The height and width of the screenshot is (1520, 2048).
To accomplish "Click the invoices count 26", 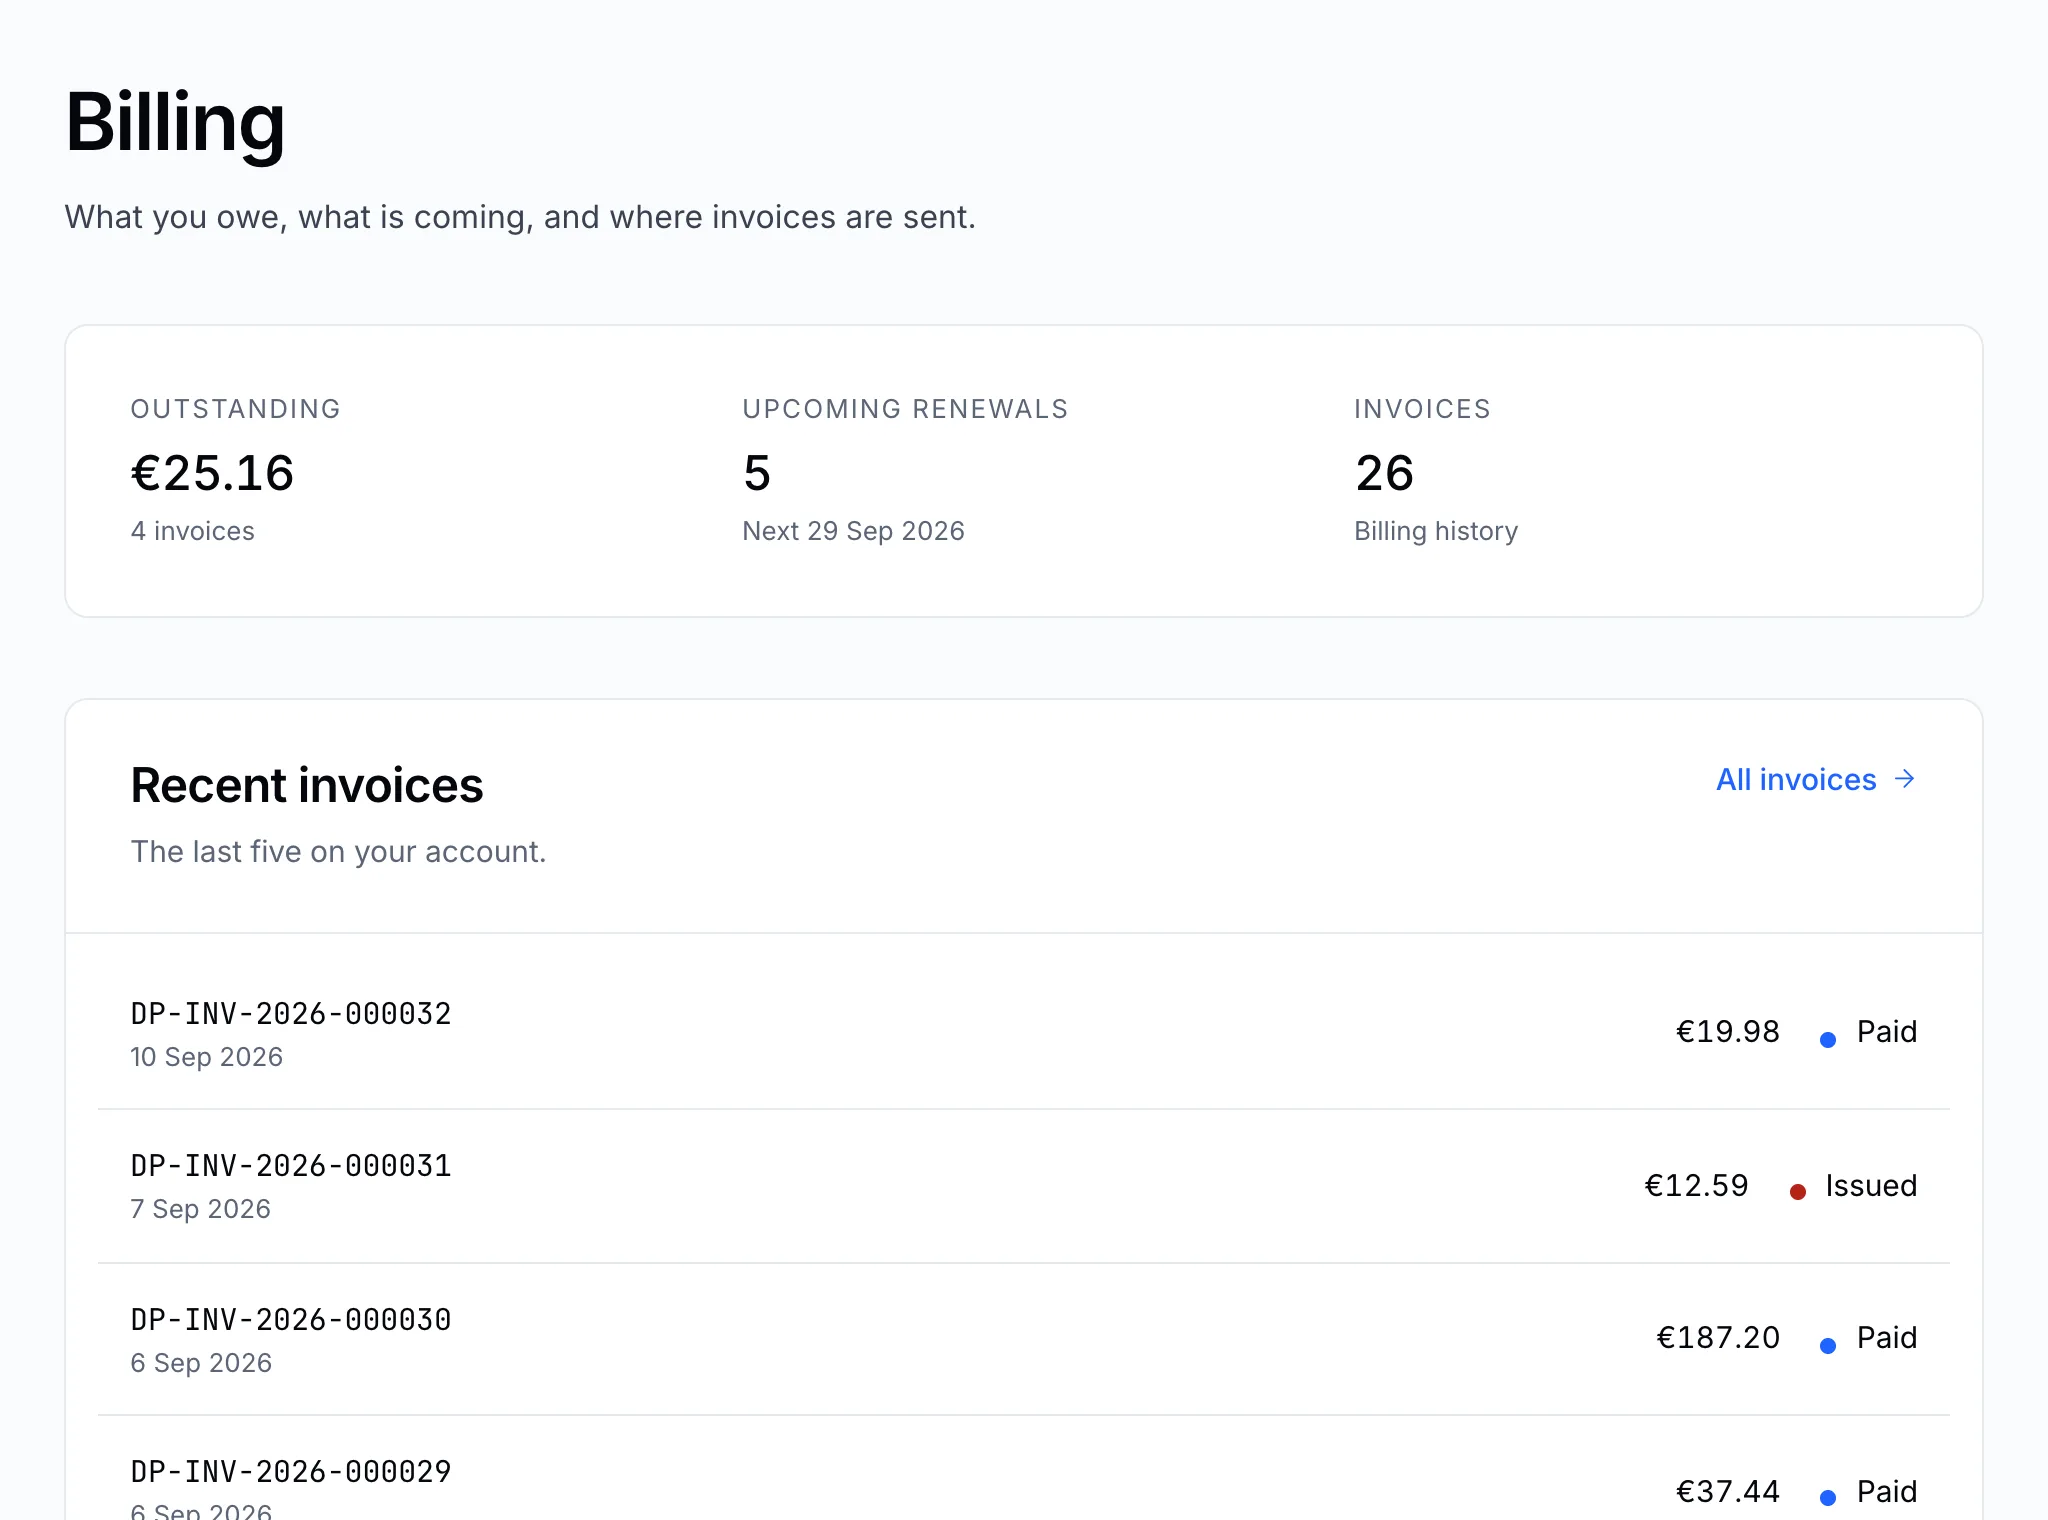I will tap(1384, 473).
